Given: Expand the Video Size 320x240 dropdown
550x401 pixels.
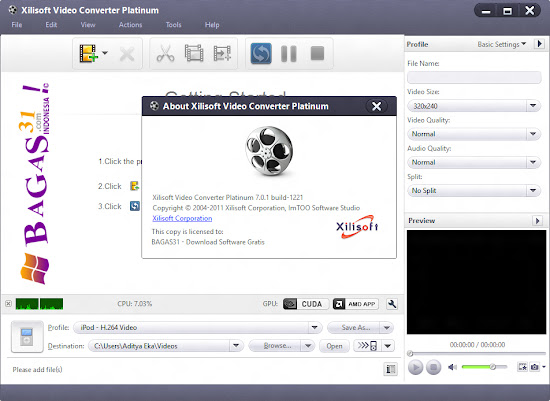Looking at the screenshot, I should pyautogui.click(x=474, y=106).
